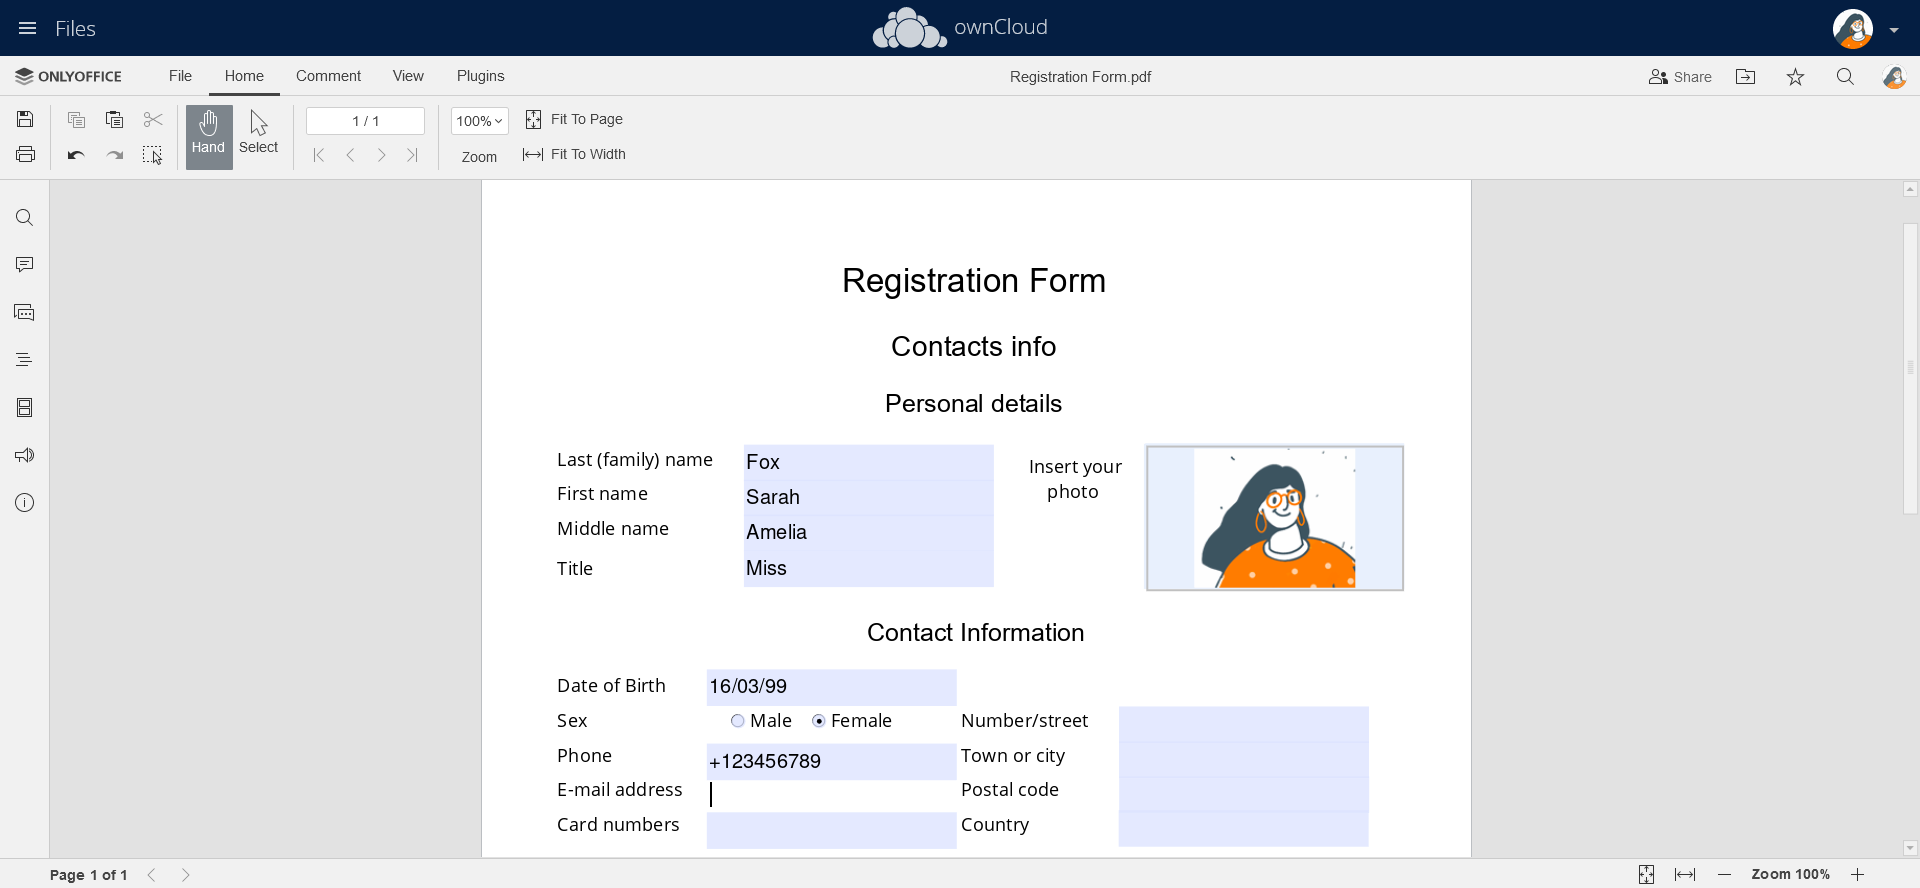
Task: Click the Undo arrow icon
Action: (x=76, y=155)
